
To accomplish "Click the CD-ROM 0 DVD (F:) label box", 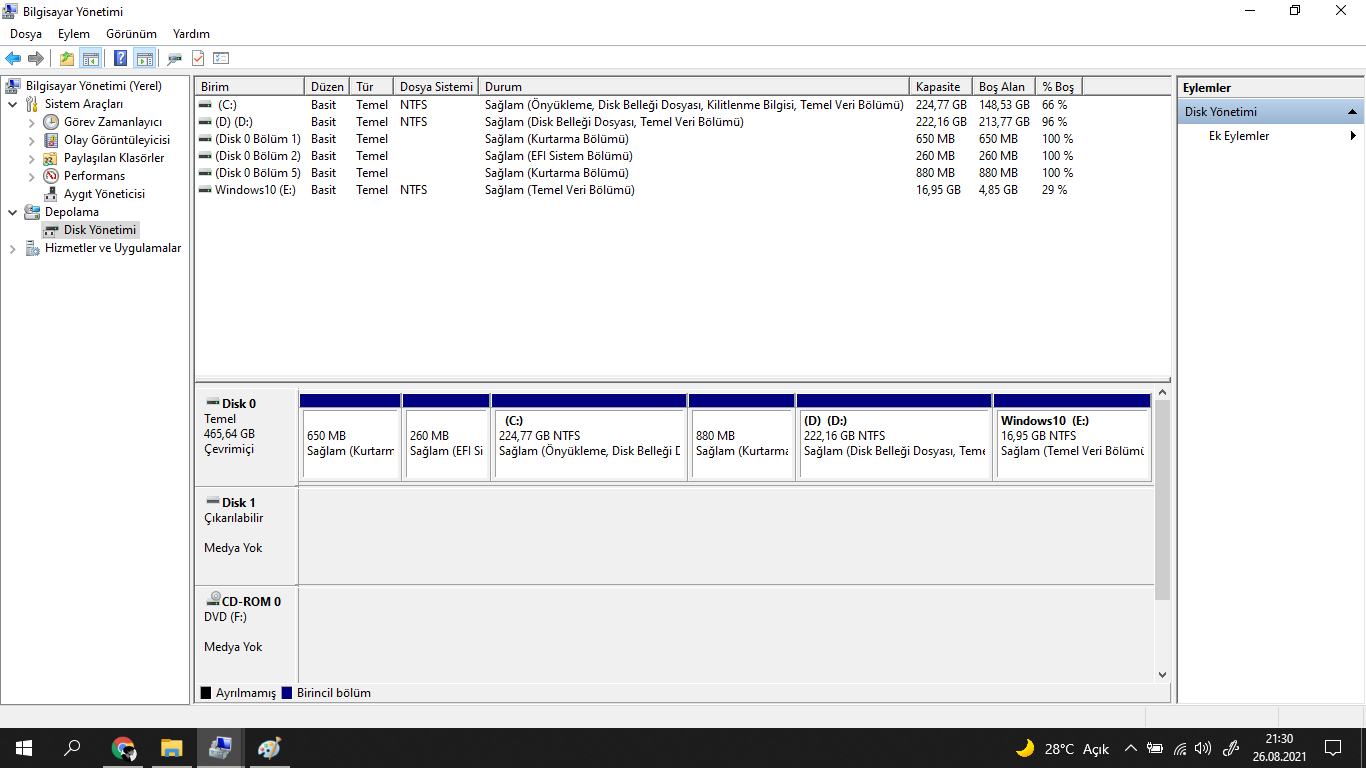I will (x=246, y=635).
